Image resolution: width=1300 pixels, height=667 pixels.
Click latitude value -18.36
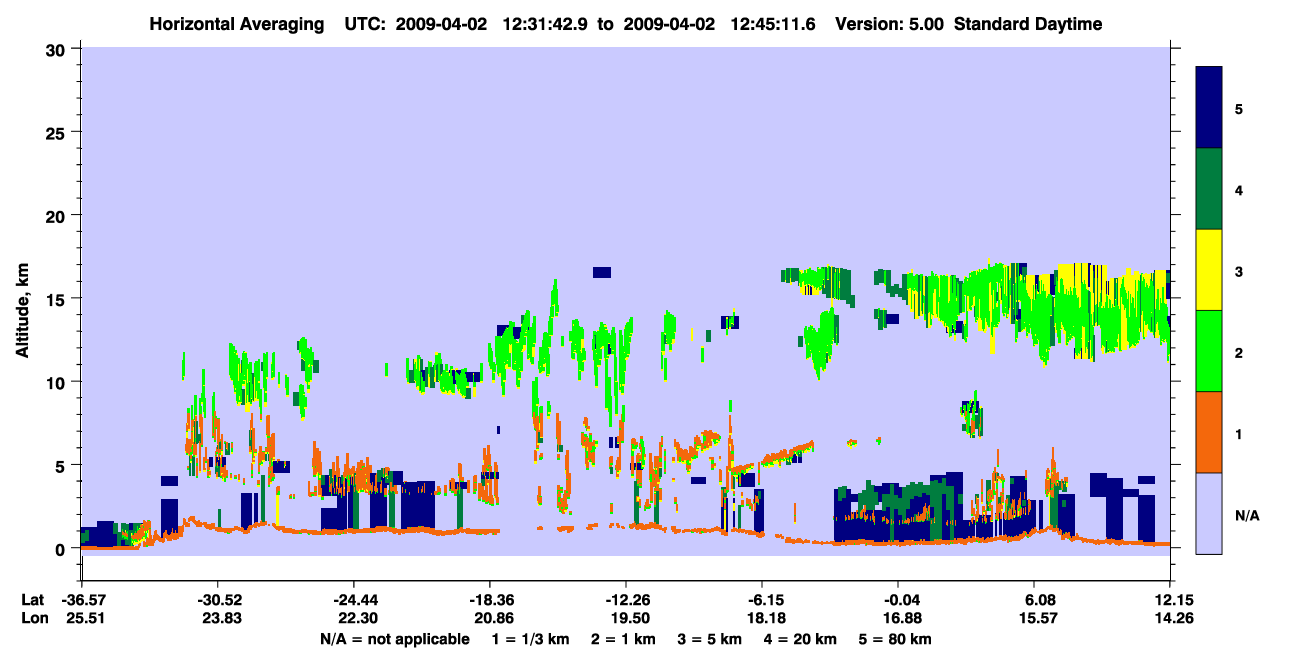489,600
